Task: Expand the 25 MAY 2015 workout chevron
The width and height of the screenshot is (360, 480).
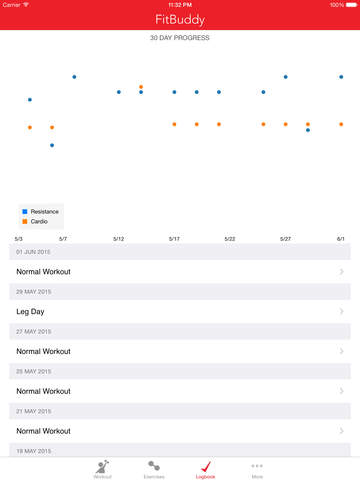Action: pos(342,391)
